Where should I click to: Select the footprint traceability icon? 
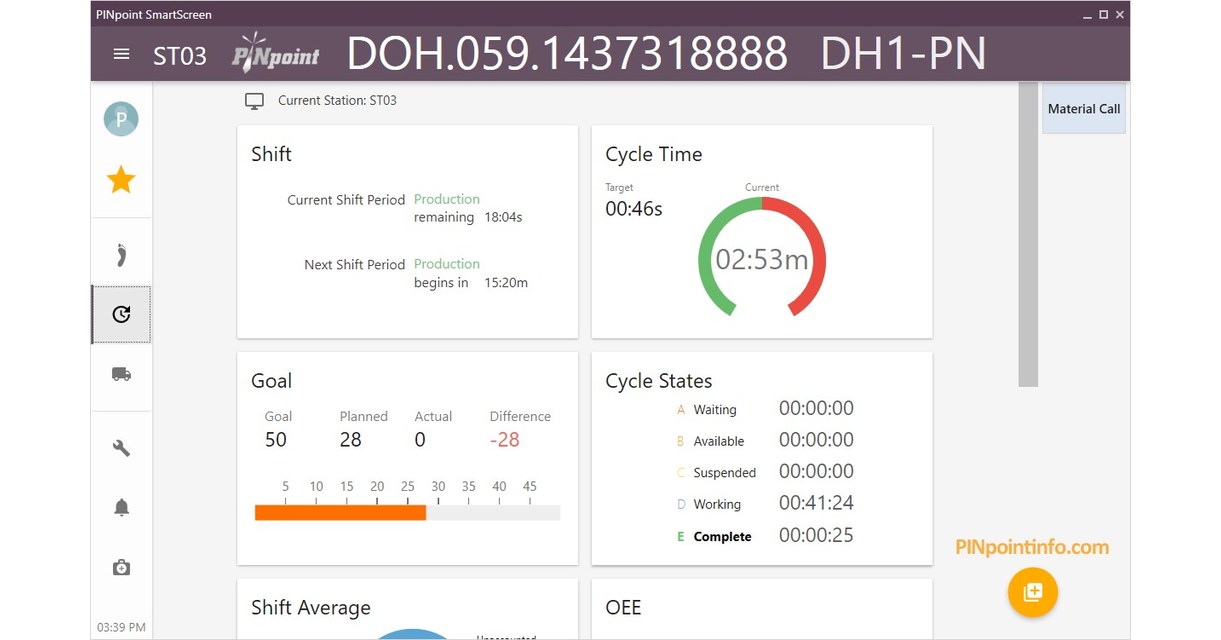(120, 253)
